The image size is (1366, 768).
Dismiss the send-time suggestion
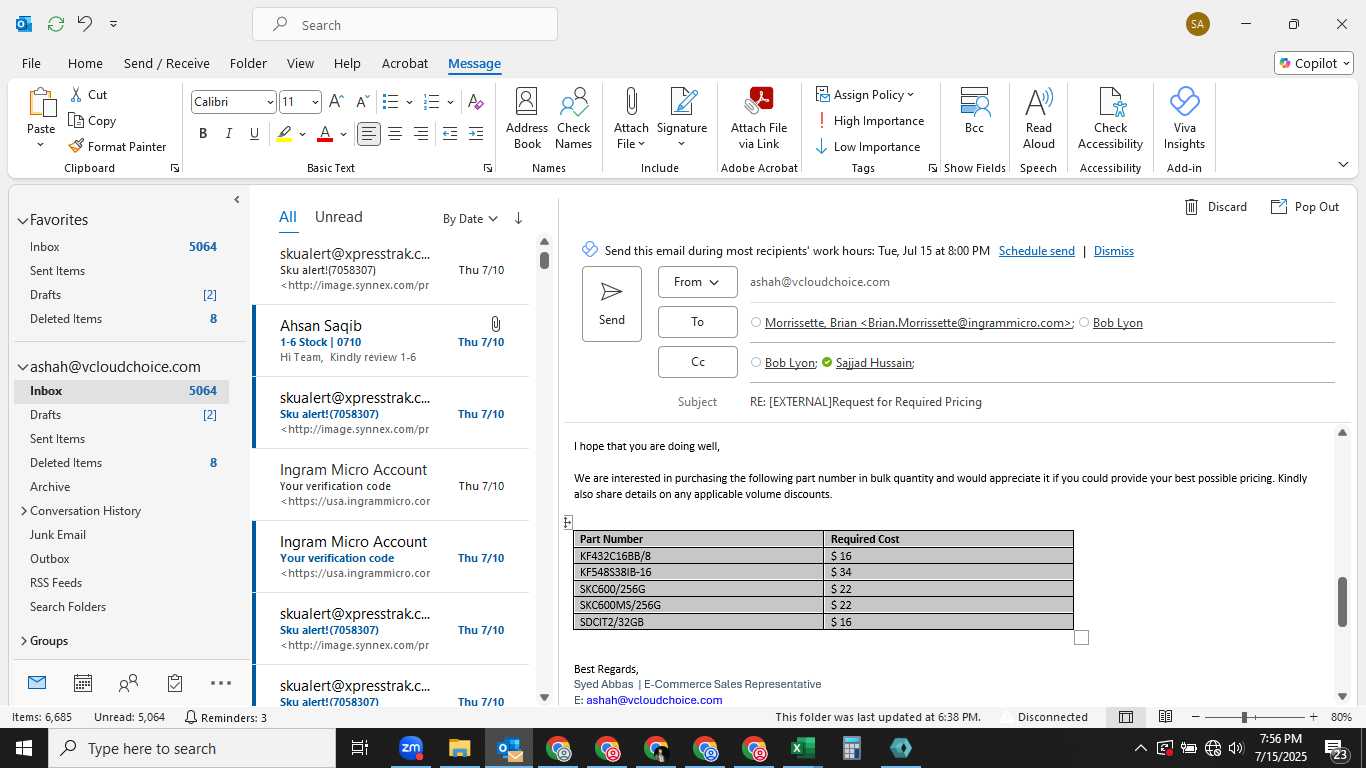(x=1114, y=251)
